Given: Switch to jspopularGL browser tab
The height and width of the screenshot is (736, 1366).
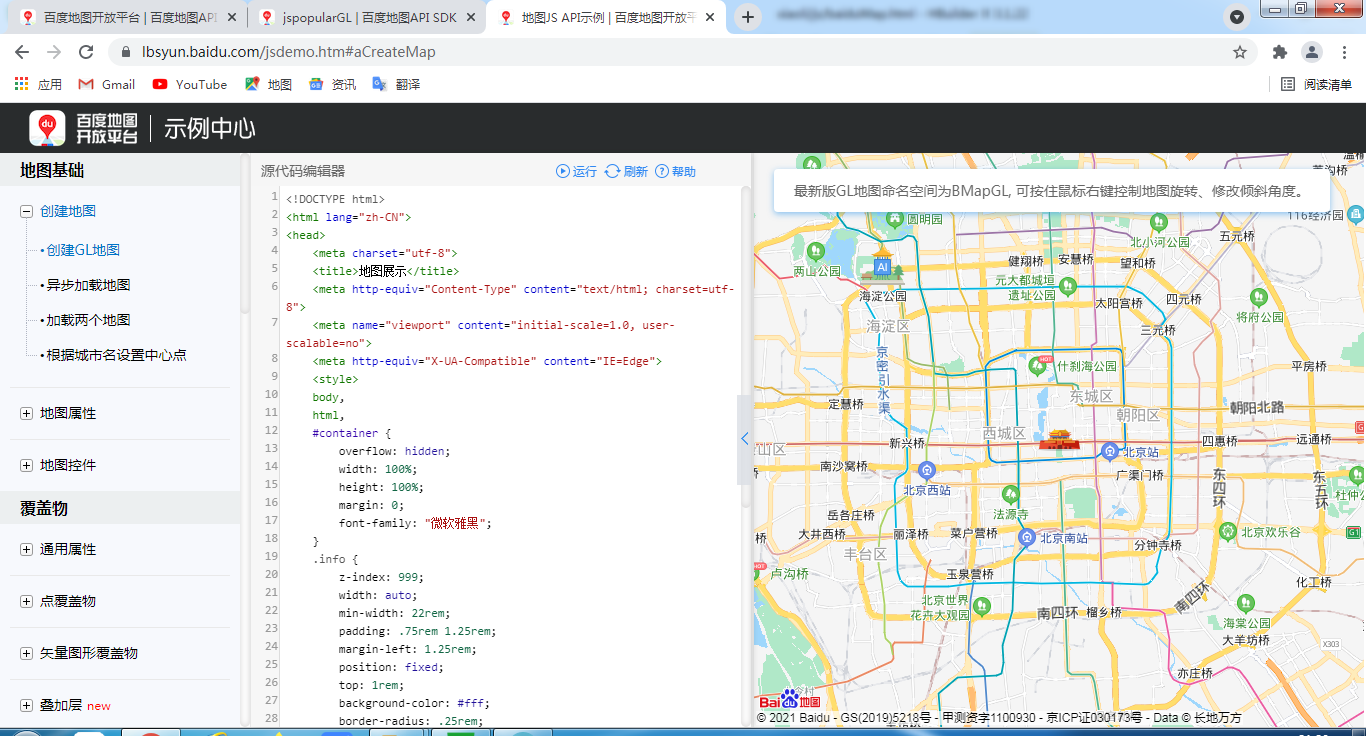Looking at the screenshot, I should click(358, 17).
